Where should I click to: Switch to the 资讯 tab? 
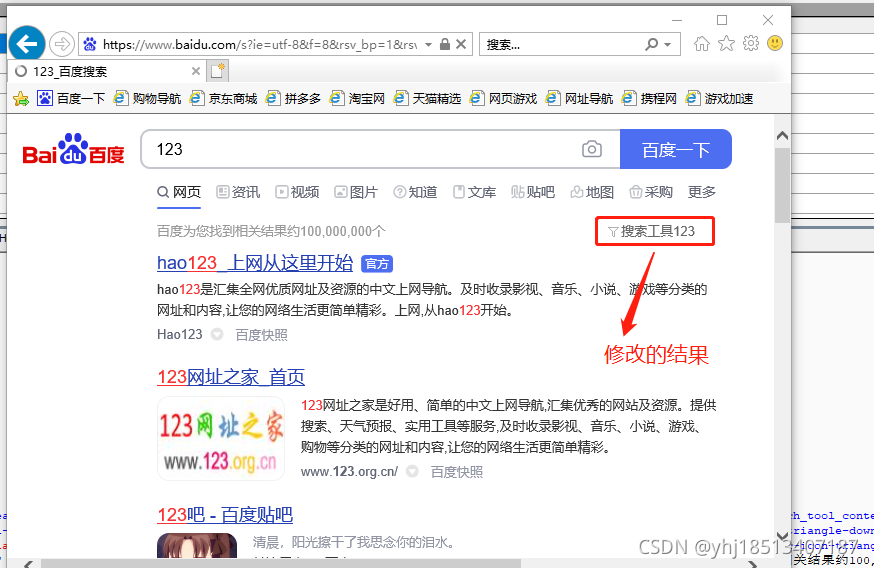click(x=239, y=192)
